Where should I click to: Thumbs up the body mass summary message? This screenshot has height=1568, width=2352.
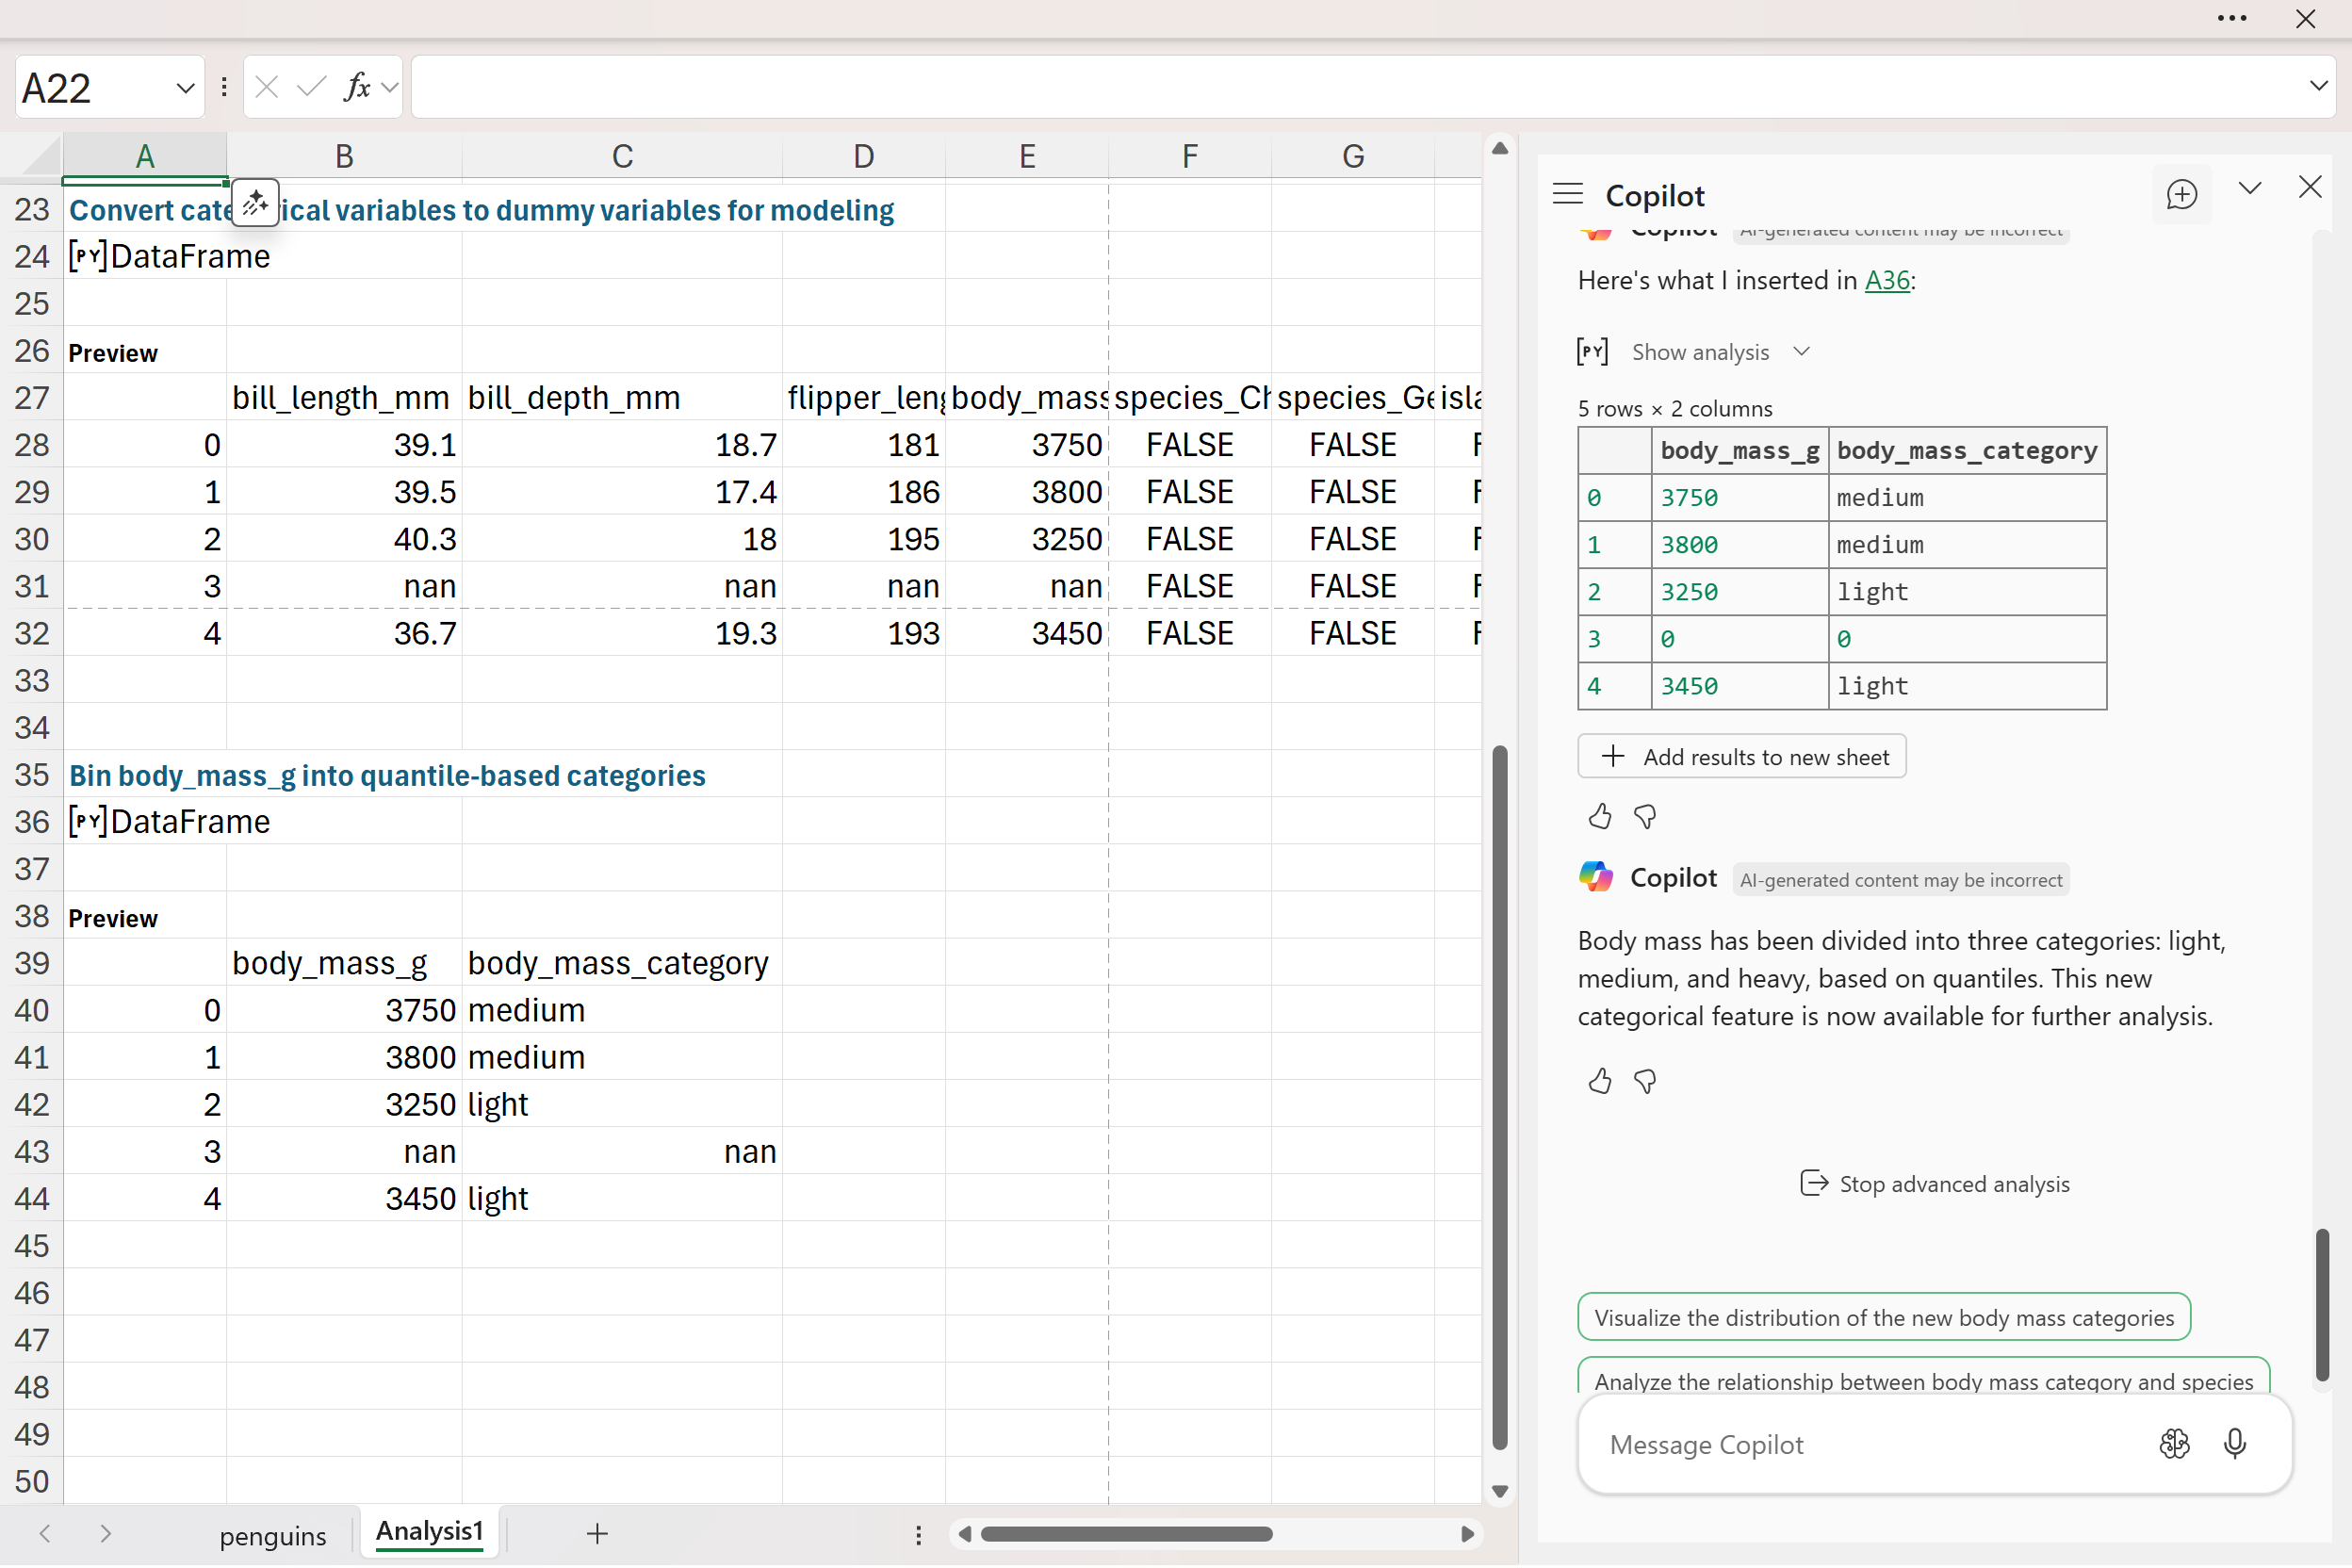click(1600, 1081)
